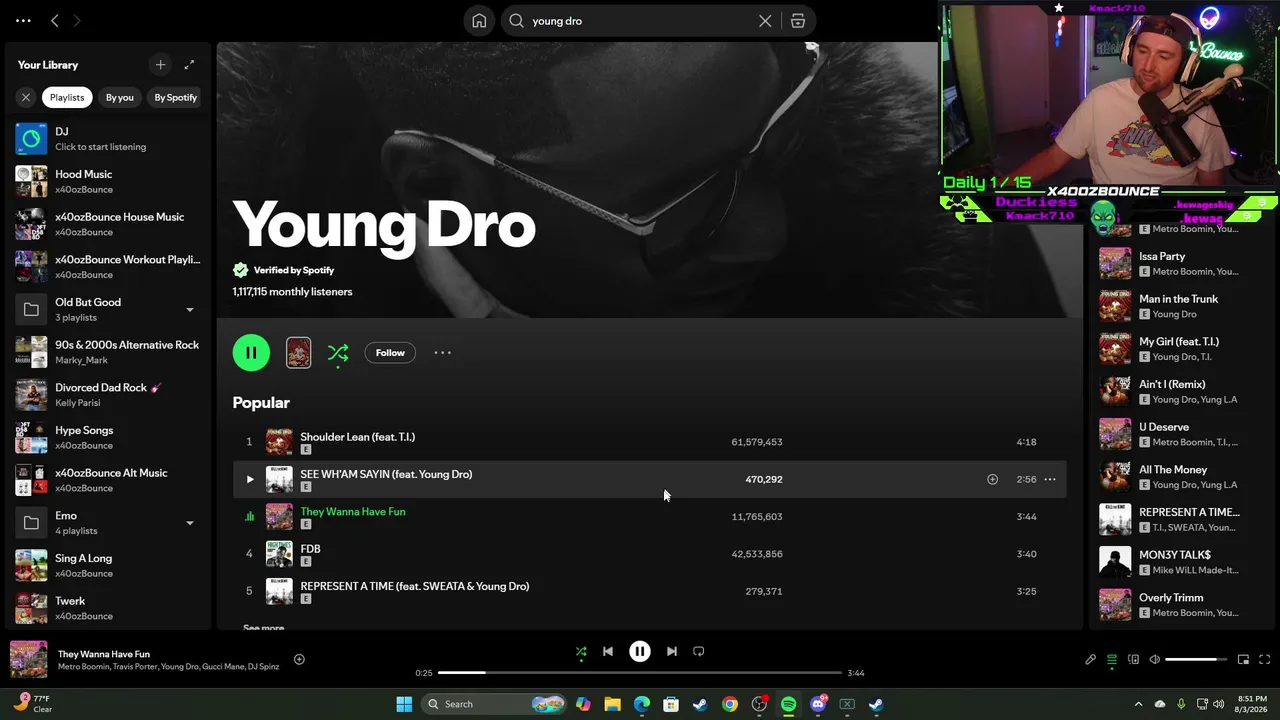This screenshot has width=1280, height=720.
Task: Select They Wanna Have Fun in the Popular list
Action: [650, 517]
